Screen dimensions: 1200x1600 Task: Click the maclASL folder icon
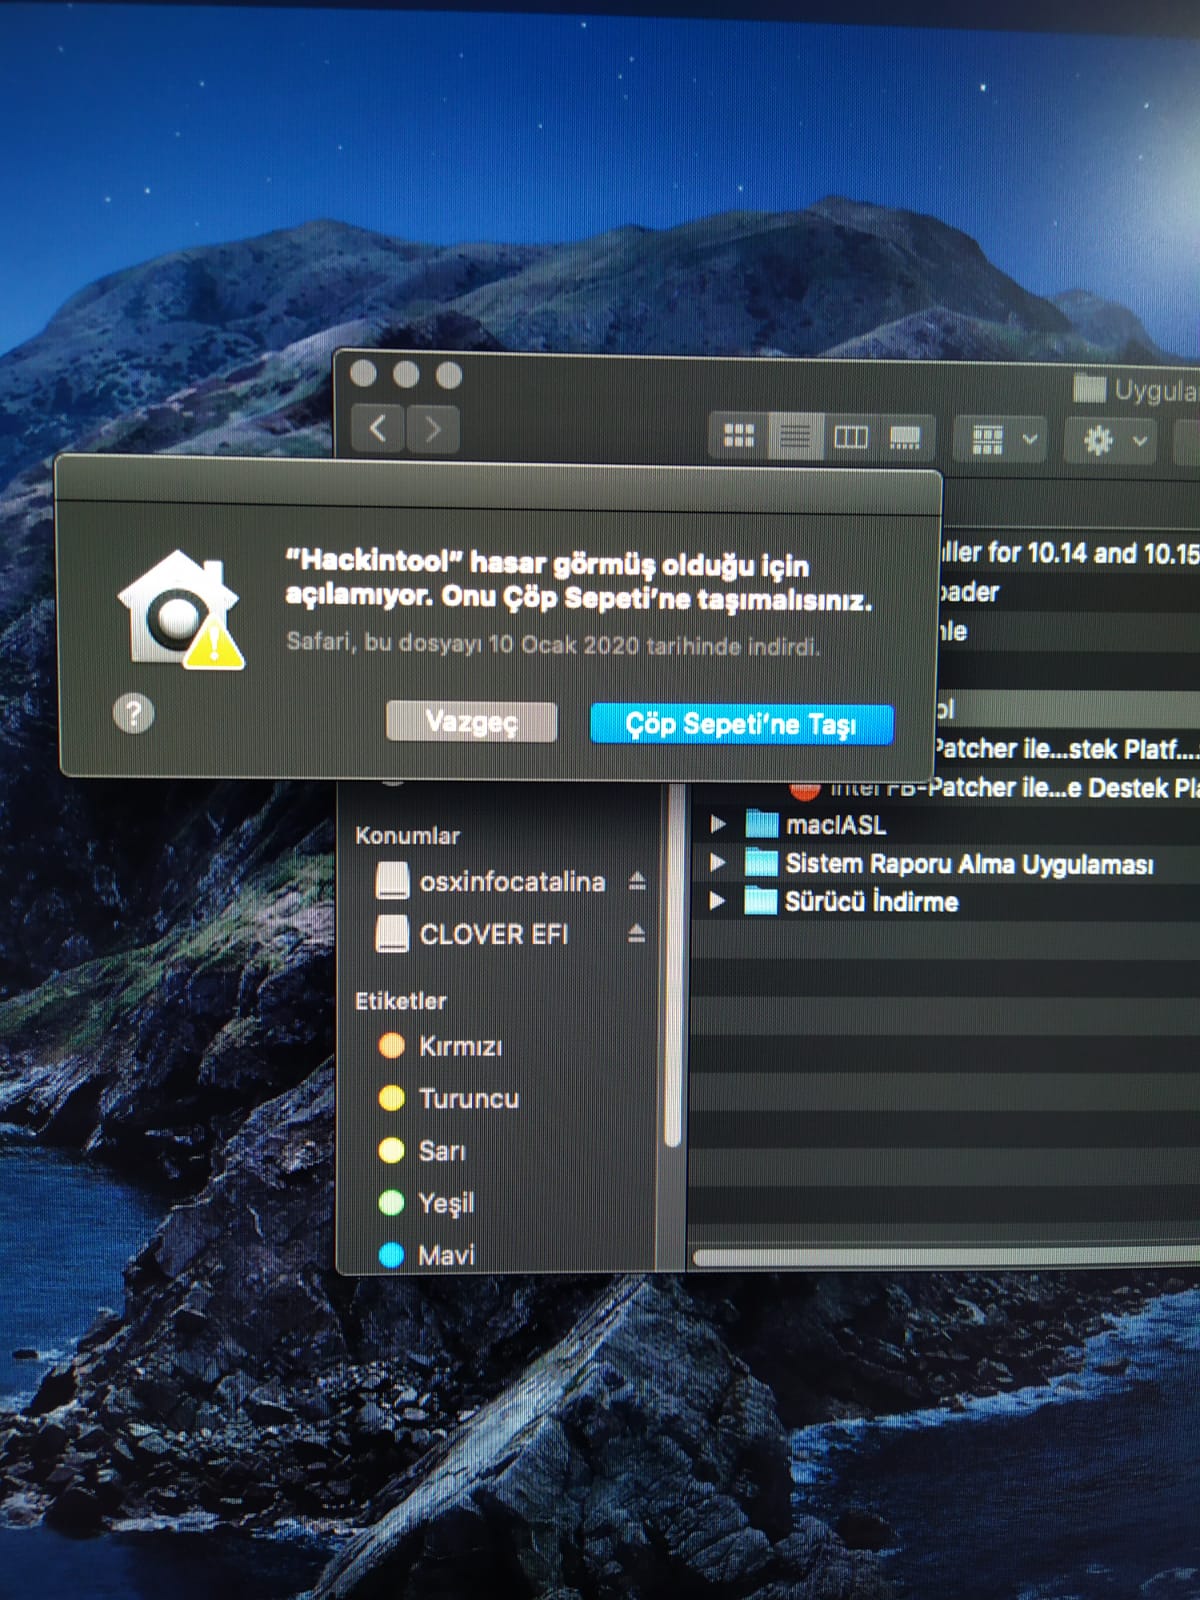[x=762, y=824]
